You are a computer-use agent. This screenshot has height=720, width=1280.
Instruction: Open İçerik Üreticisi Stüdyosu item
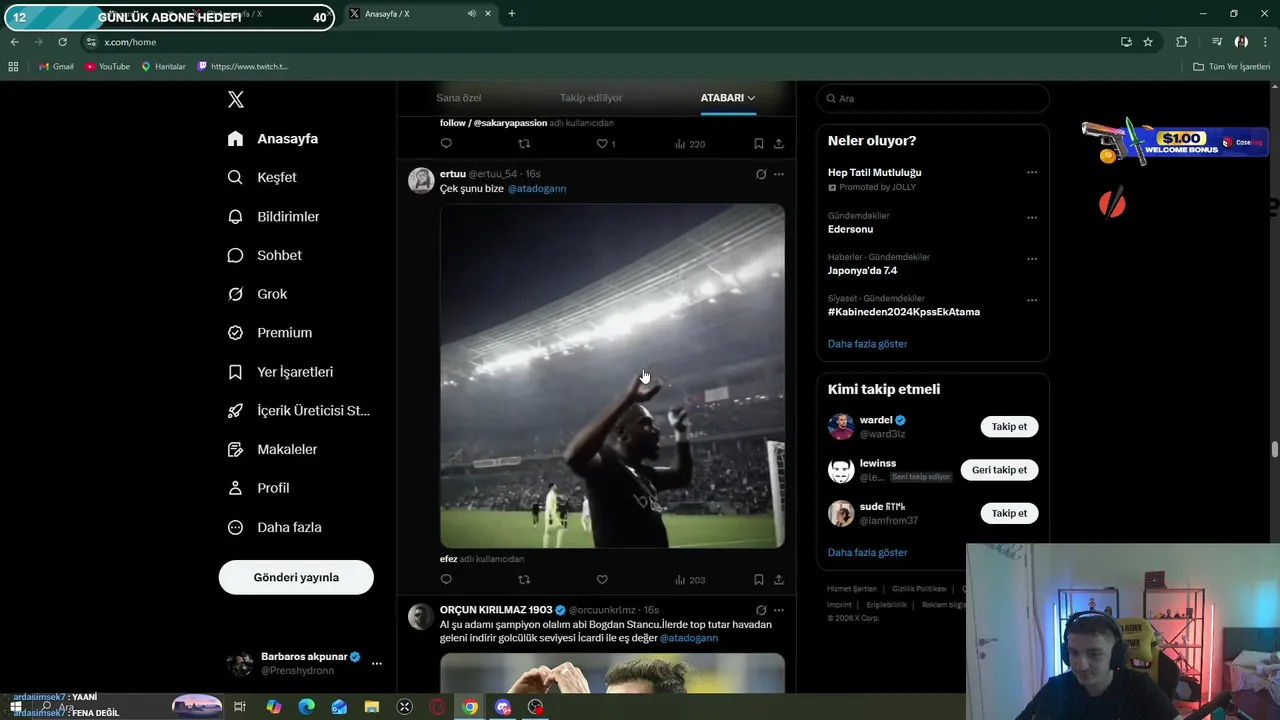click(299, 411)
